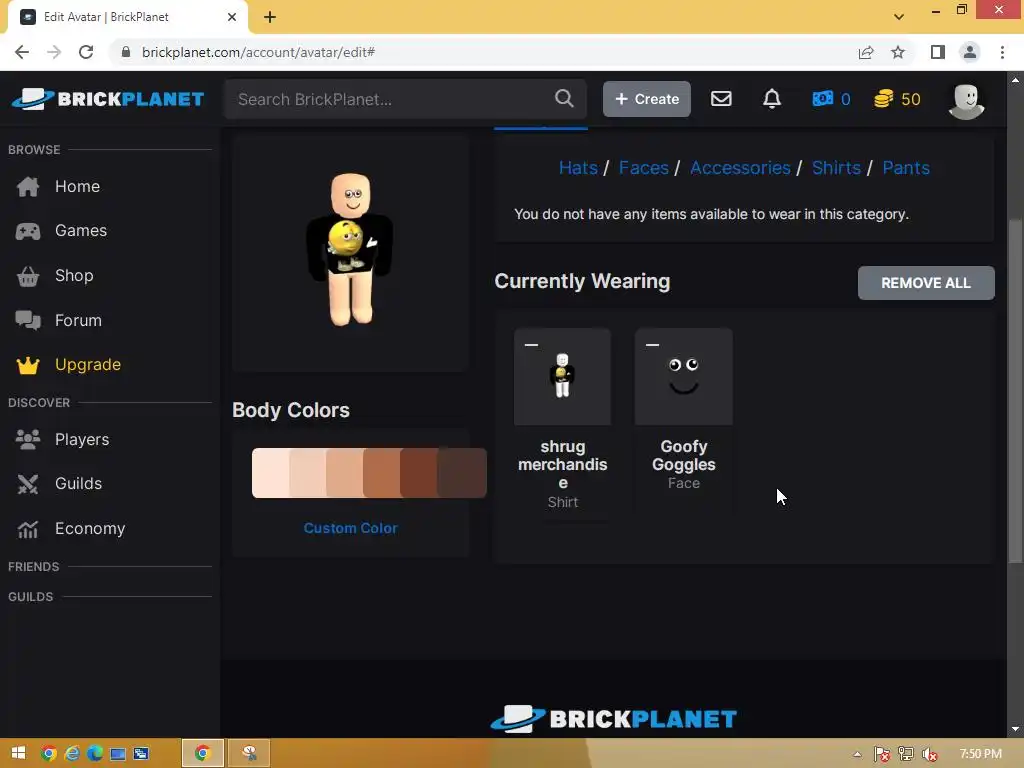Select the lightest skin tone swatch
Viewport: 1024px width, 768px height.
pos(270,473)
